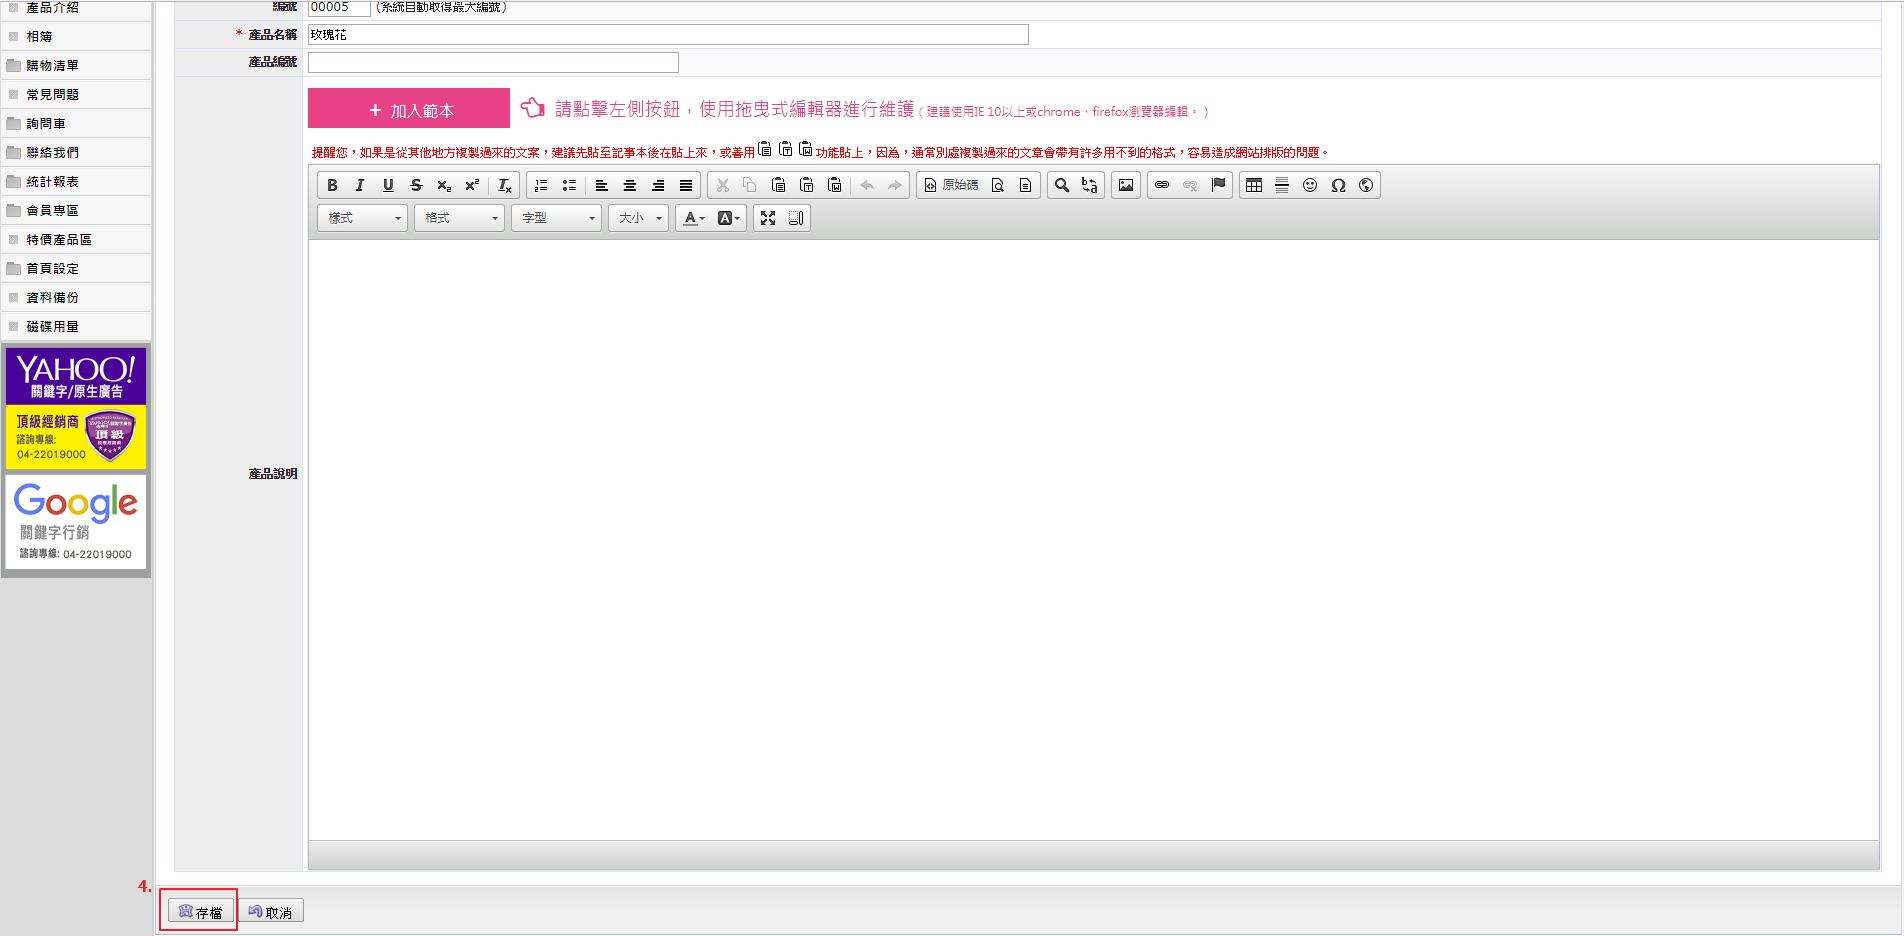Toggle bold formatting in the editor
1904x936 pixels.
click(332, 185)
